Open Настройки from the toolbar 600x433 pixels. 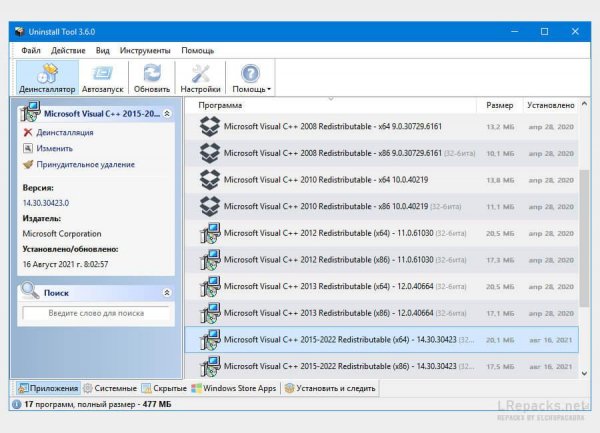[200, 78]
